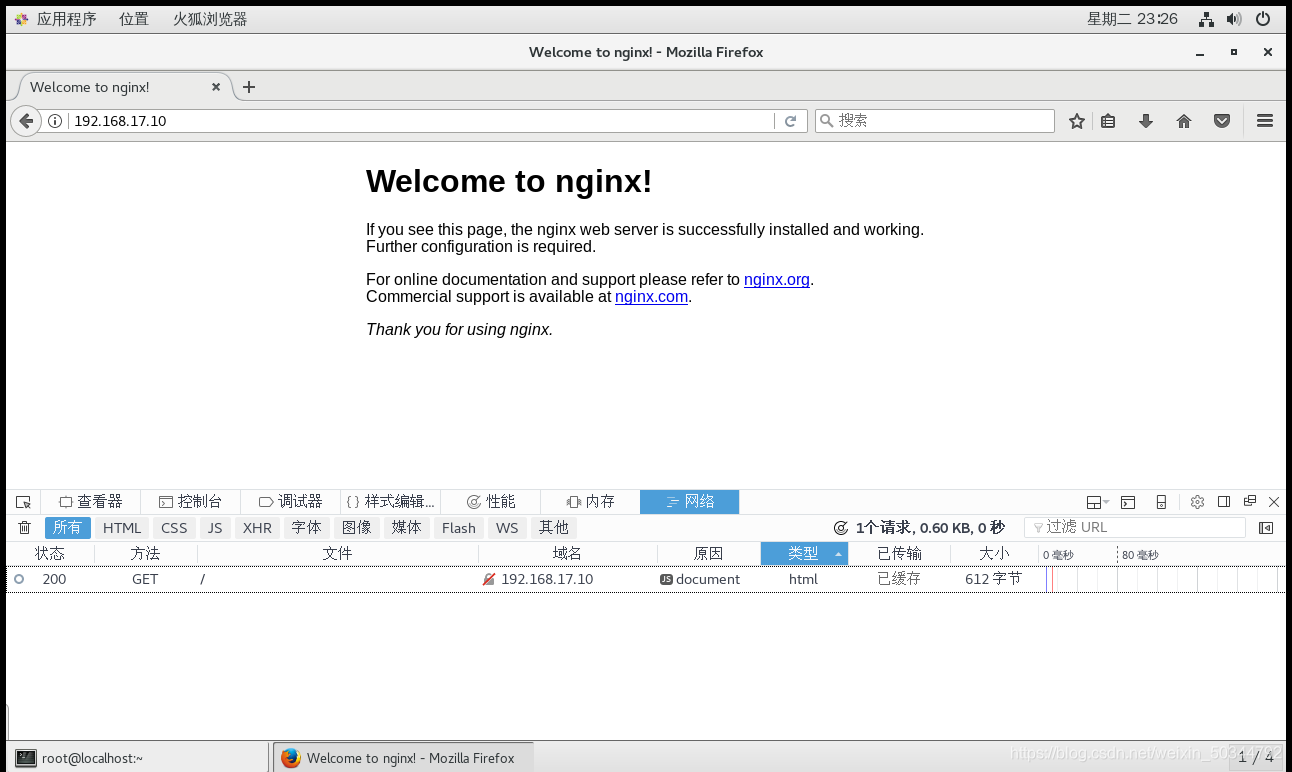This screenshot has width=1292, height=772.
Task: Toggle the HTML network filter
Action: pyautogui.click(x=123, y=528)
